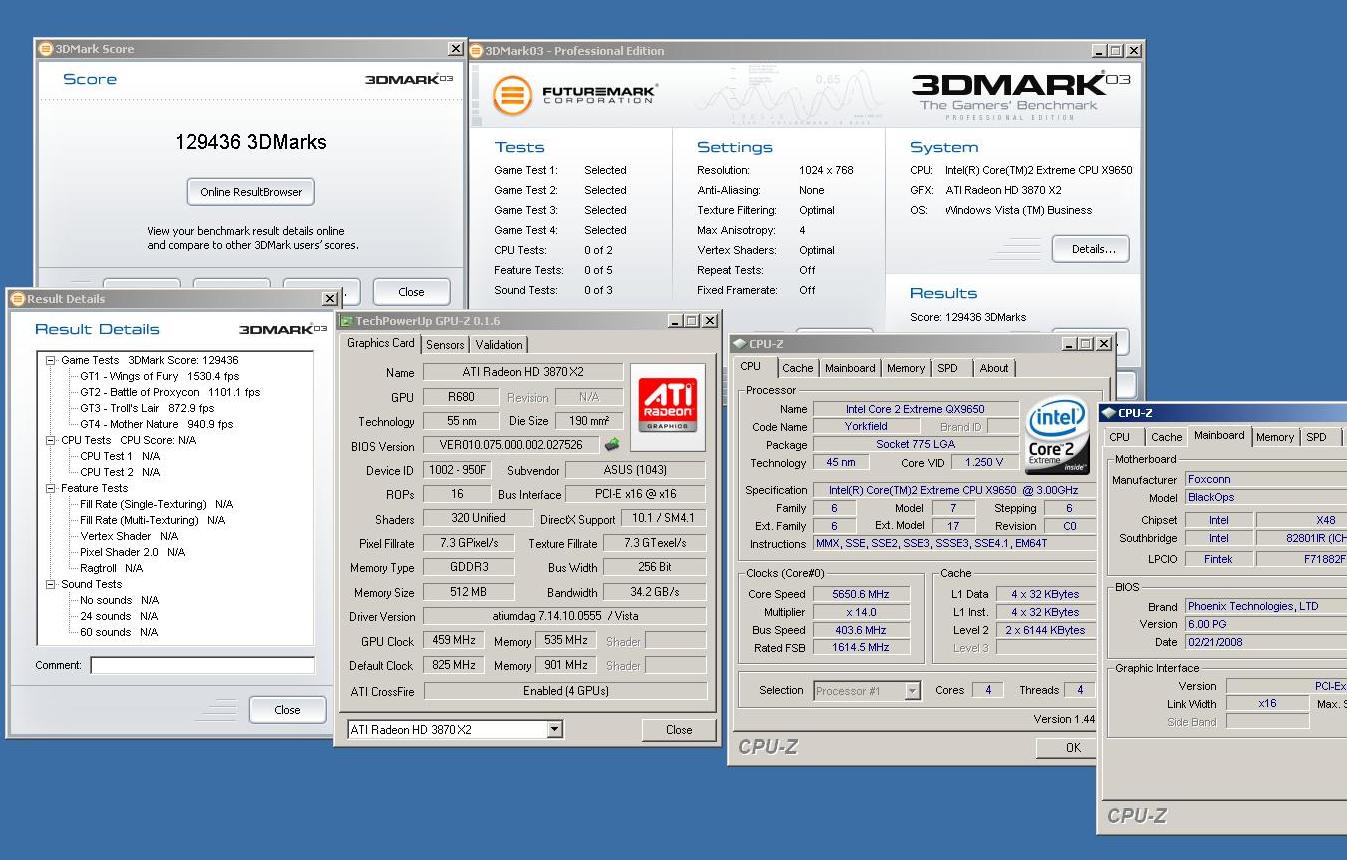Viewport: 1347px width, 860px height.
Task: Click the Online ResultBrowser button
Action: click(x=251, y=192)
